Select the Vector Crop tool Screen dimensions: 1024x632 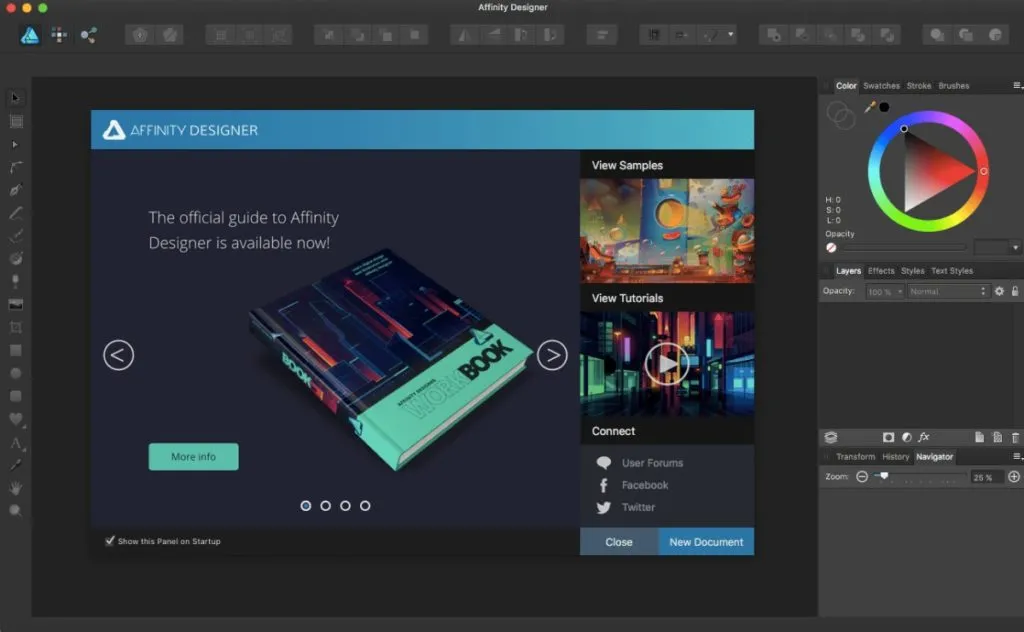[16, 327]
